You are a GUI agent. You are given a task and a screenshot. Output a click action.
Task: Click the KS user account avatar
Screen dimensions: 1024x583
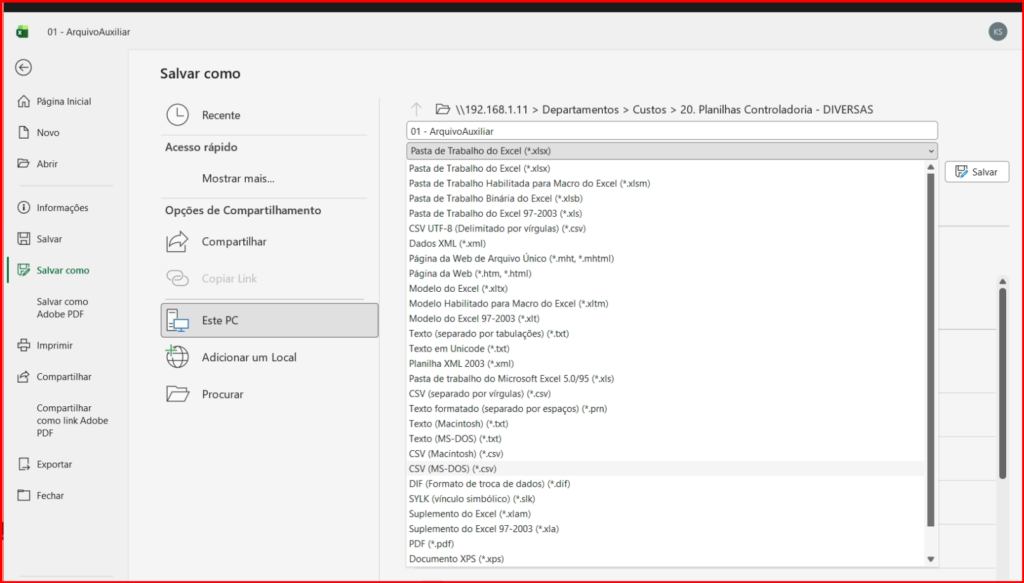click(x=997, y=32)
